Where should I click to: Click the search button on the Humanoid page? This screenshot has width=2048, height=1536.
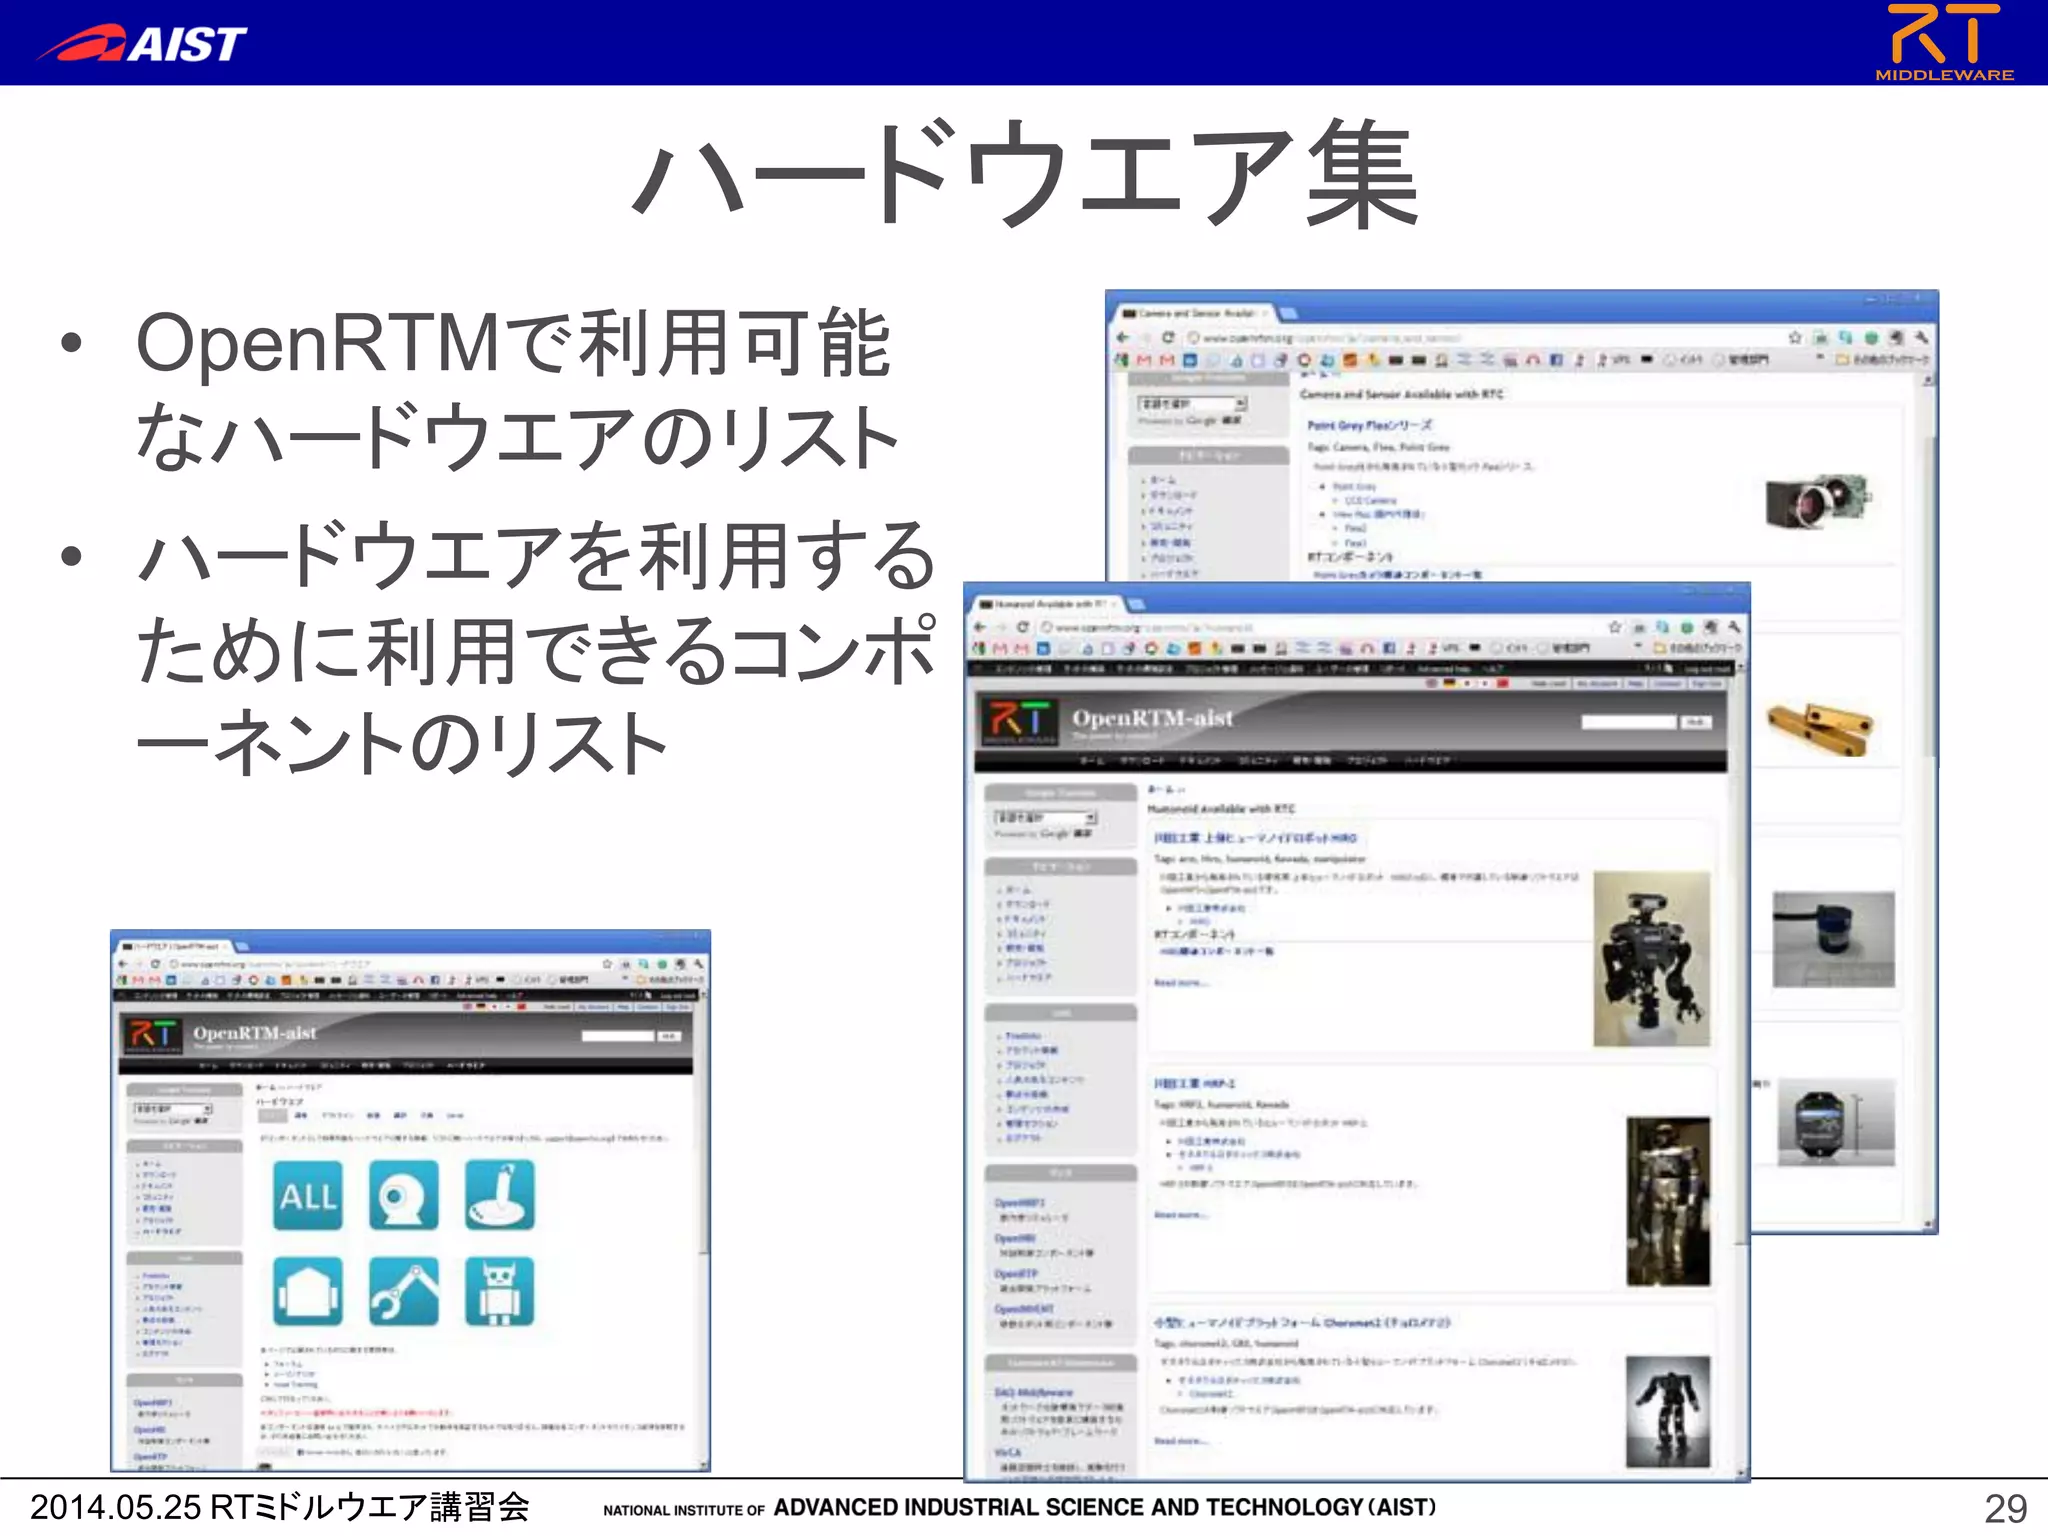coord(1696,722)
